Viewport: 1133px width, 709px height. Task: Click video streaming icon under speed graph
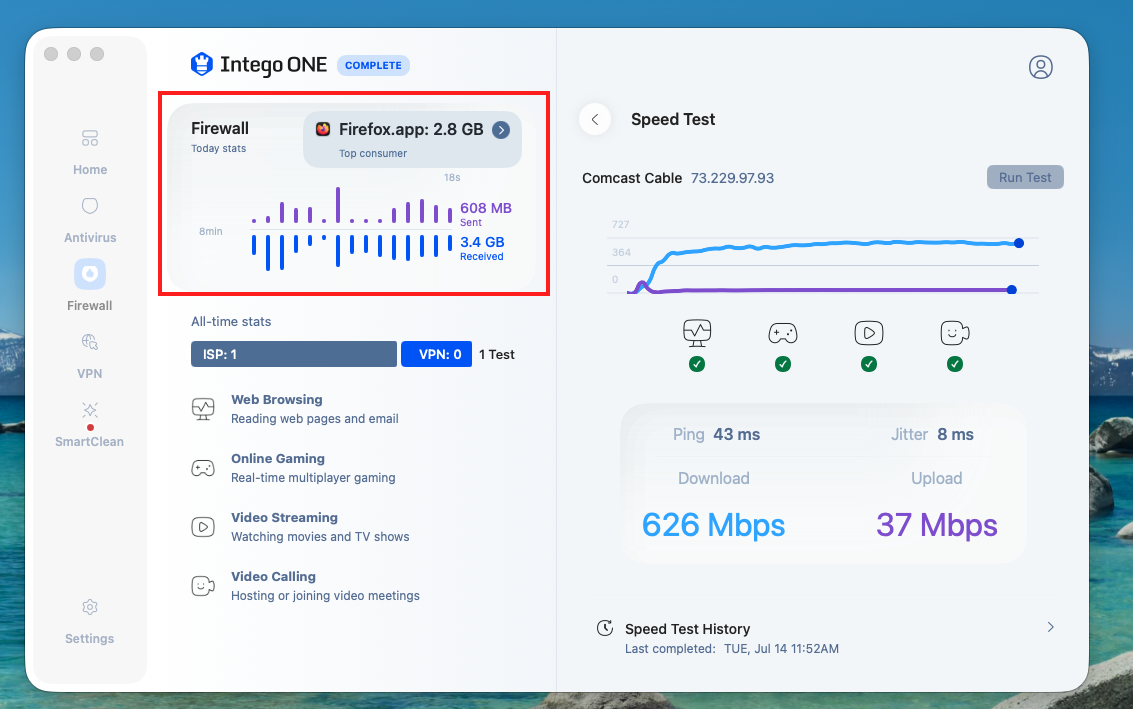point(869,332)
